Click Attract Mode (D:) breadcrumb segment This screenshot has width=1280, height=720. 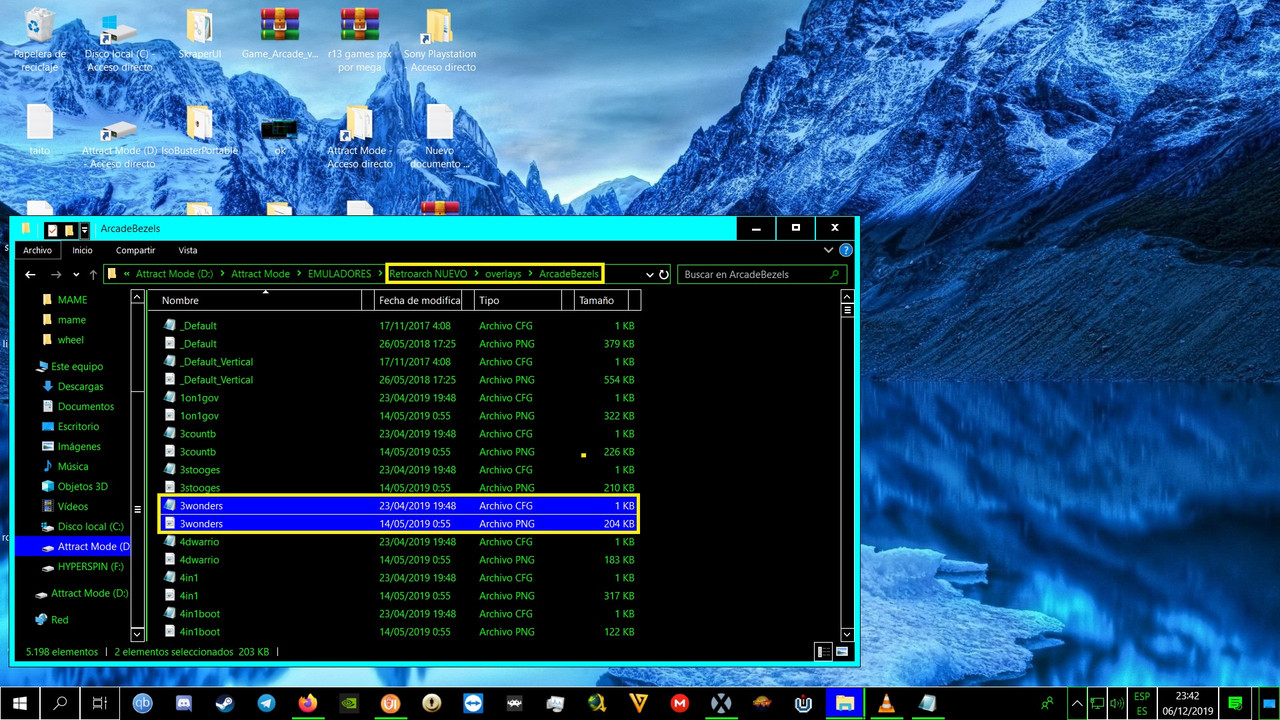174,274
